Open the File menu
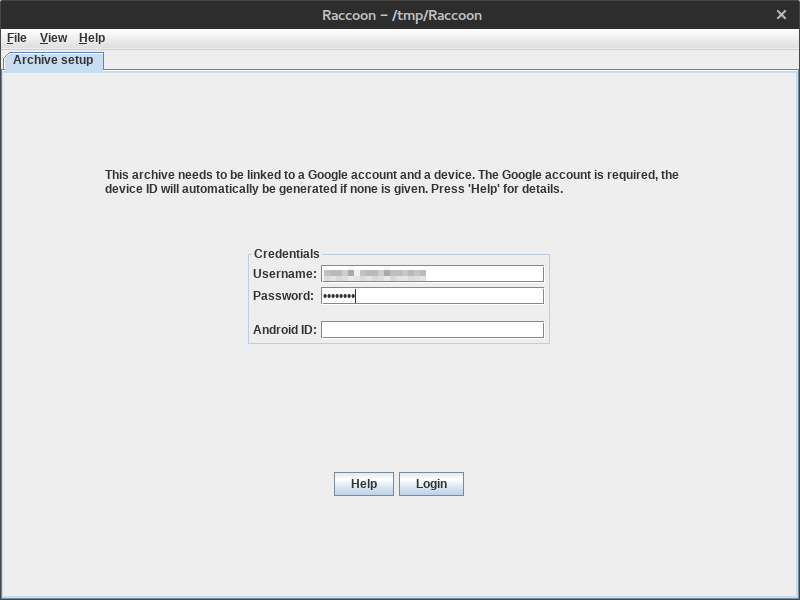The image size is (800, 600). coord(16,38)
